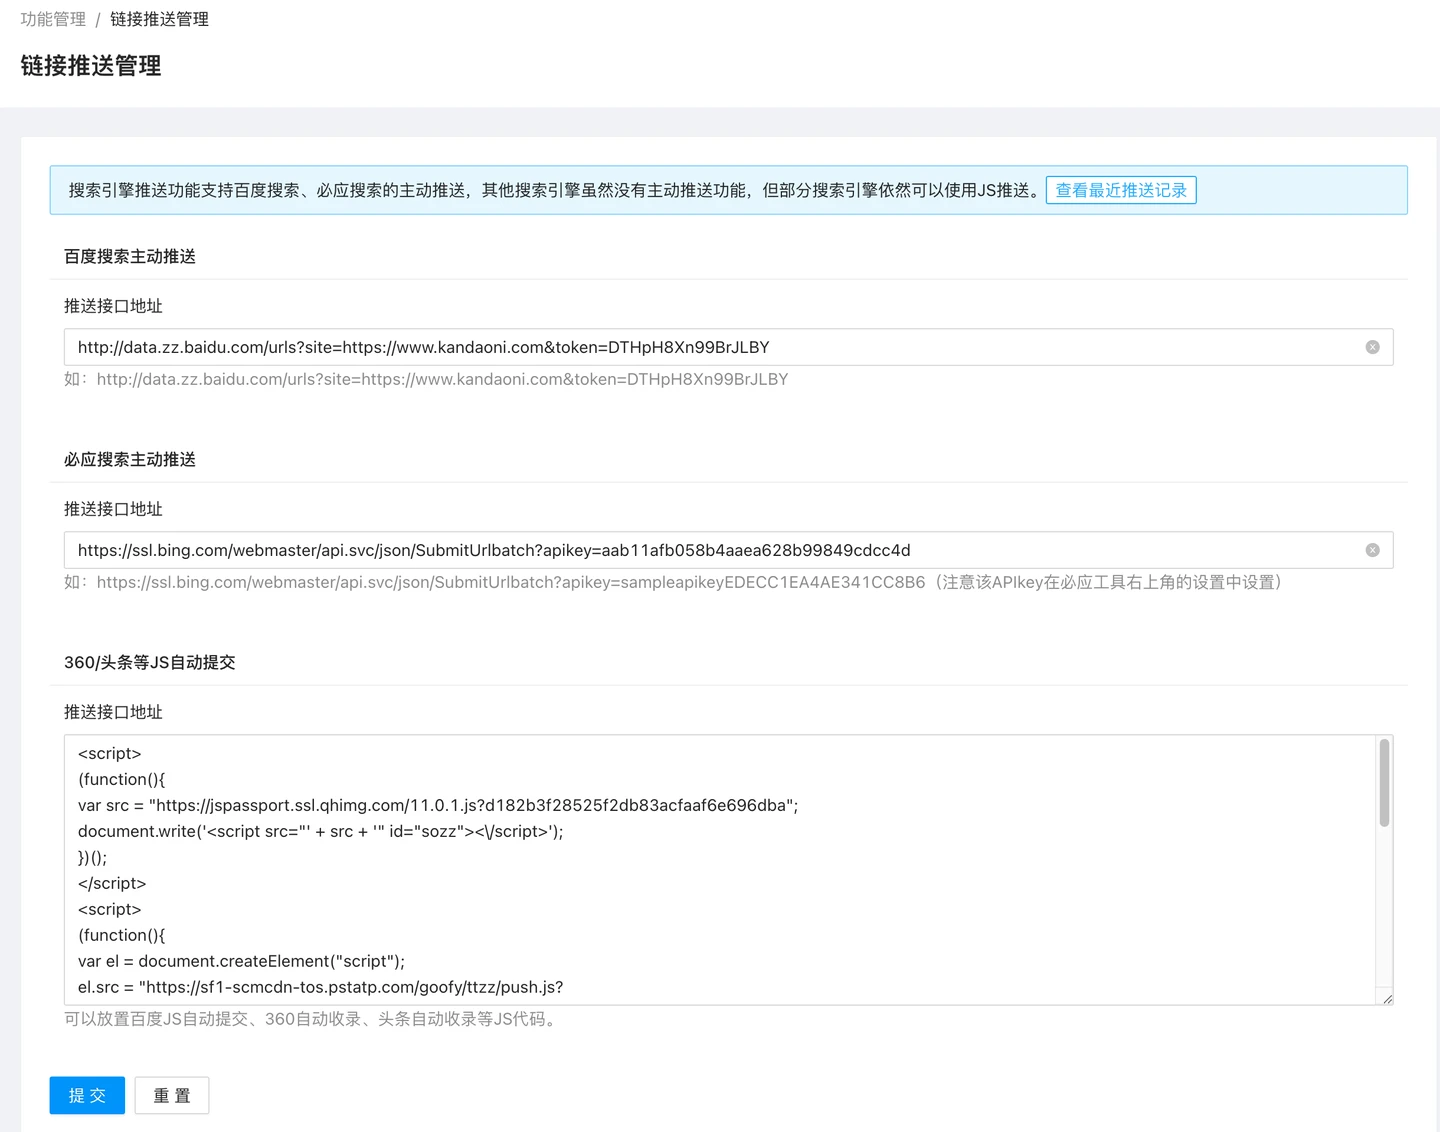Click 推送接口地址 label under 百度搜索主动推送
This screenshot has height=1132, width=1440.
pyautogui.click(x=113, y=306)
